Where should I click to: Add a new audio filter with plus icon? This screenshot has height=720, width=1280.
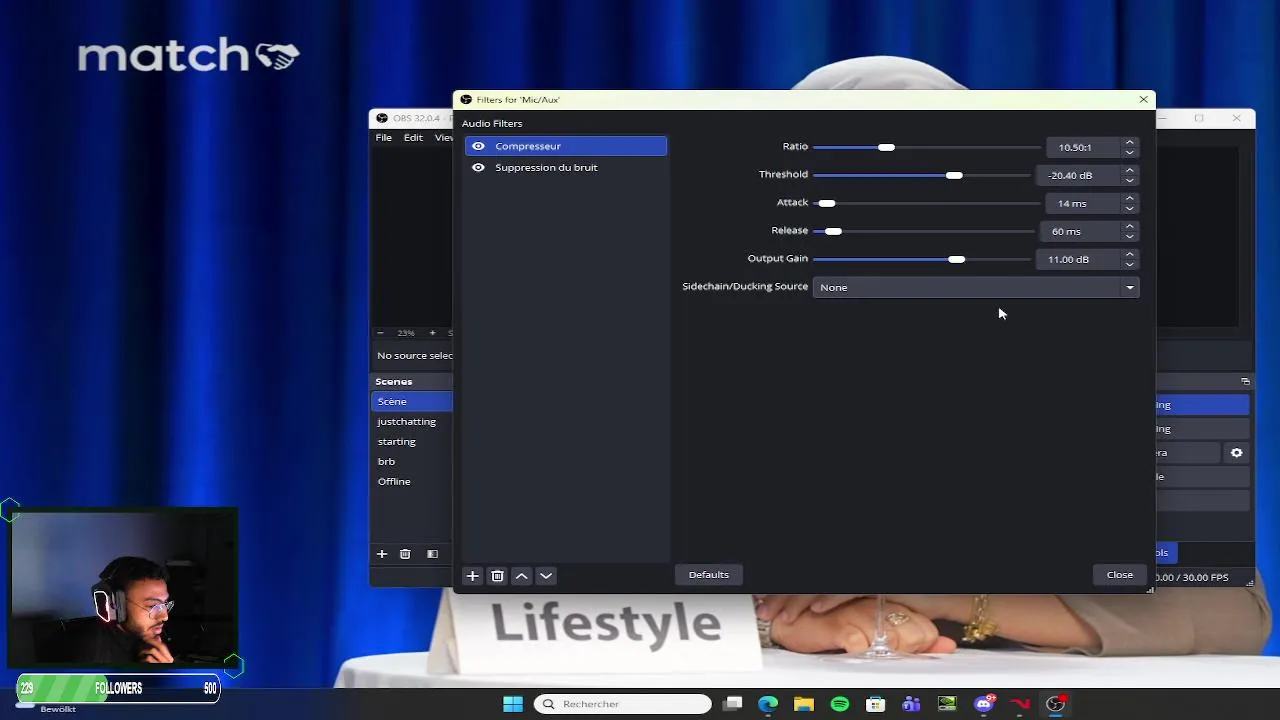pyautogui.click(x=473, y=576)
